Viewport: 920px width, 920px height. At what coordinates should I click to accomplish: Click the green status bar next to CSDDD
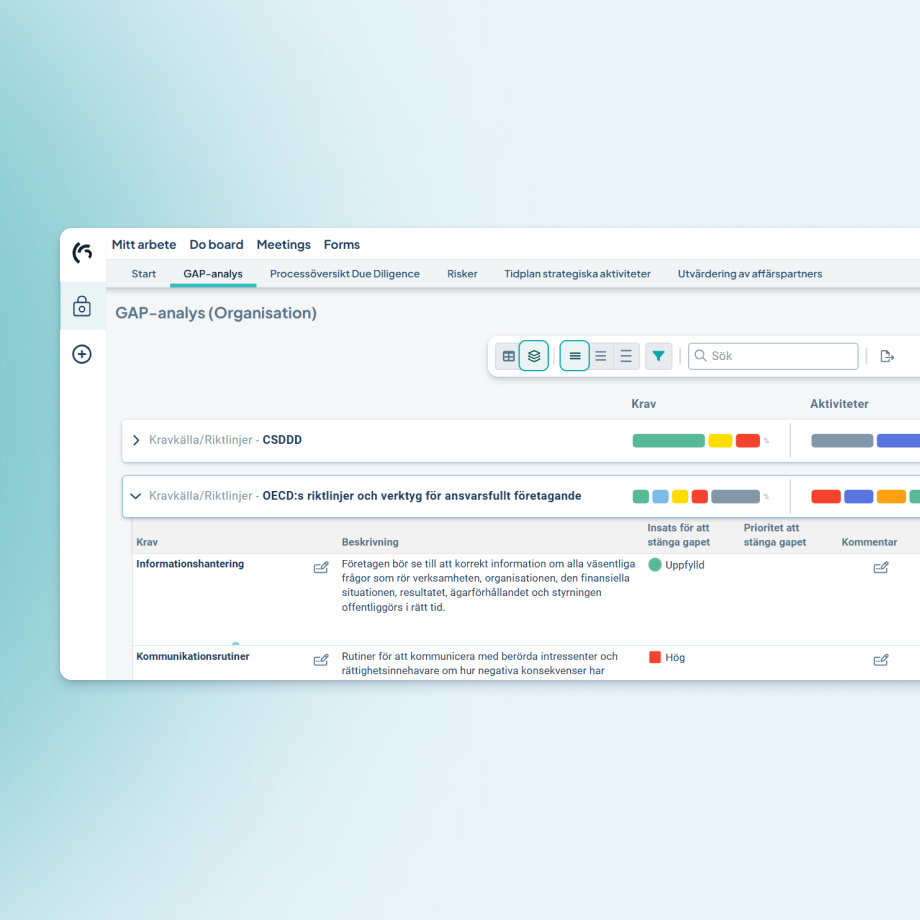point(668,440)
